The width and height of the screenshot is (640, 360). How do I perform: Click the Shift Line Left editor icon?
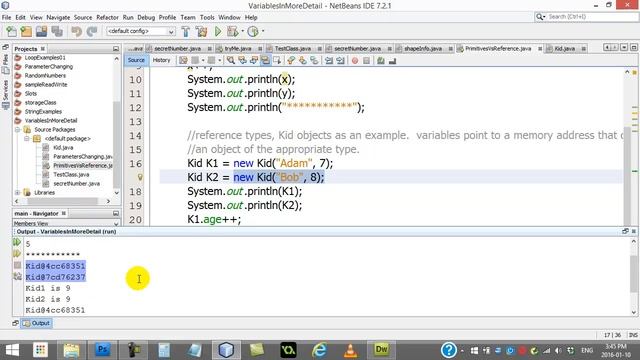click(x=329, y=60)
